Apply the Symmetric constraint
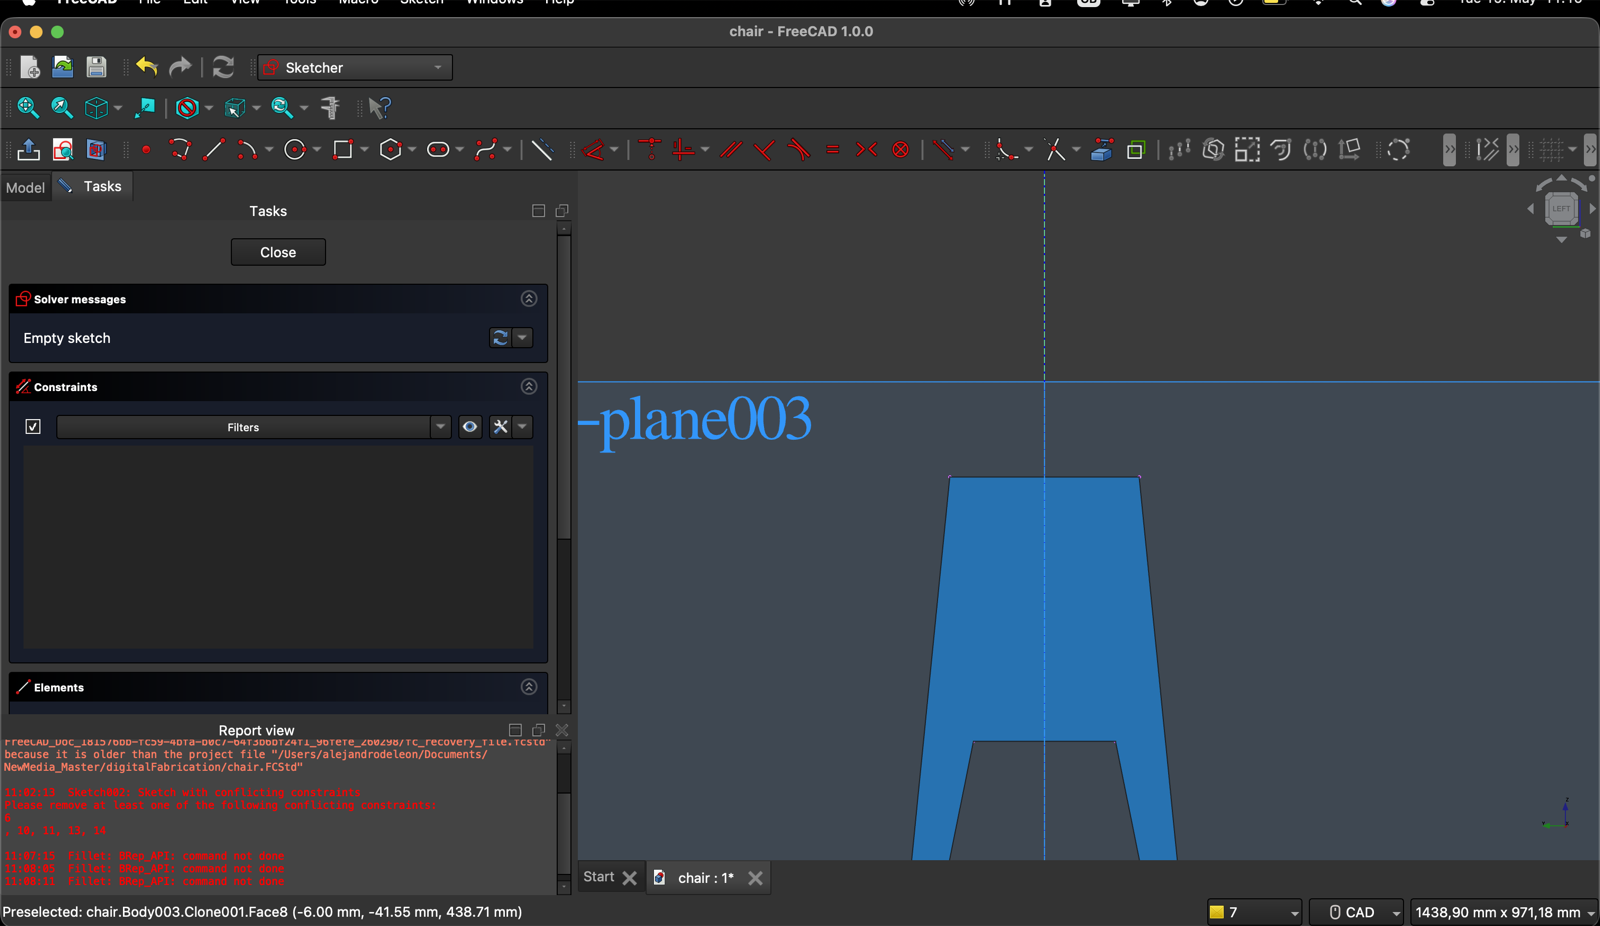The width and height of the screenshot is (1600, 926). tap(866, 150)
